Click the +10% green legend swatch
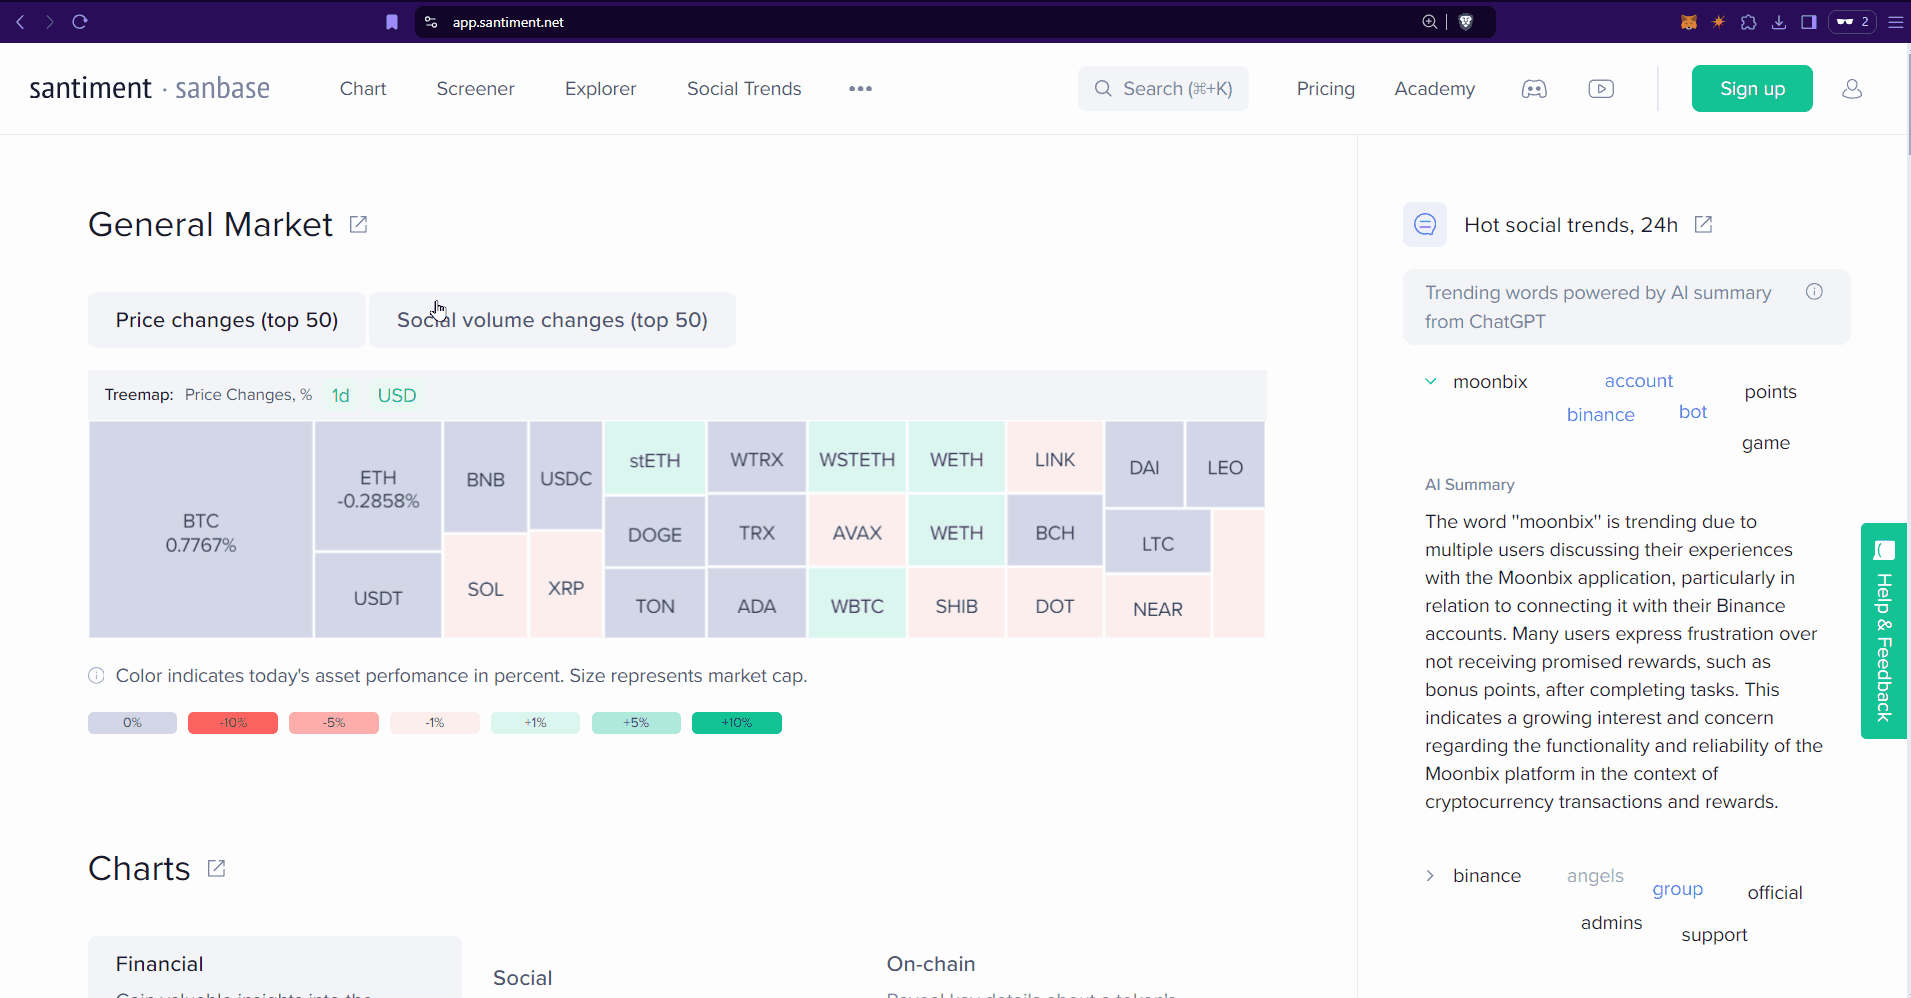The width and height of the screenshot is (1911, 998). pos(736,723)
